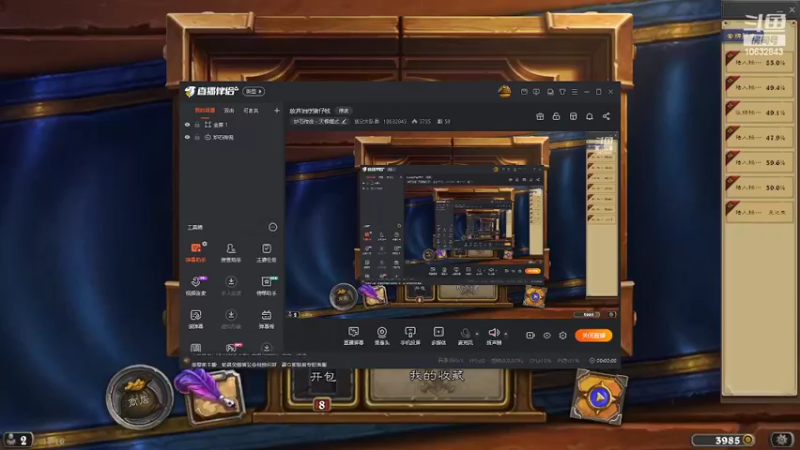Screen dimensions: 800x450
Task: Select the deck entry showing 49.1%
Action: coord(759,112)
